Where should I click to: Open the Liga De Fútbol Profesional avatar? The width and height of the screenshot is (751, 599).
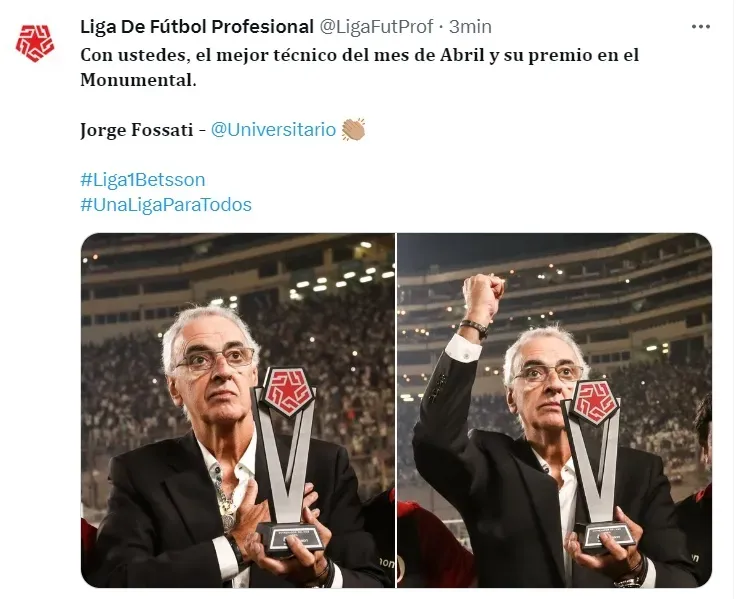(x=34, y=44)
